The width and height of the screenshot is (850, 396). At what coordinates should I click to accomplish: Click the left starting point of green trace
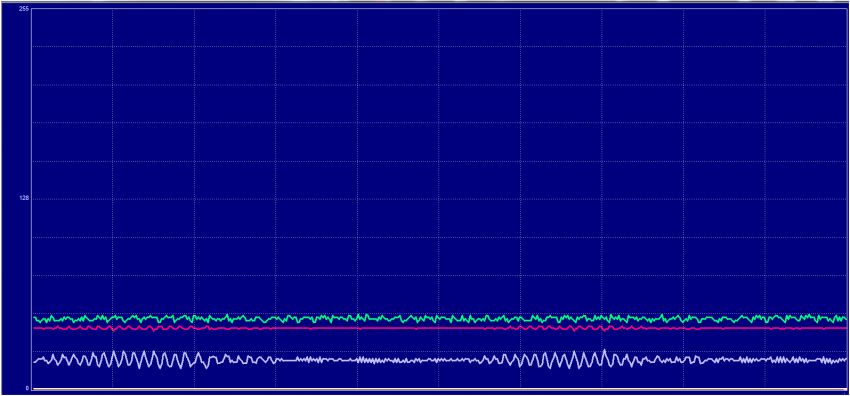[x=34, y=317]
